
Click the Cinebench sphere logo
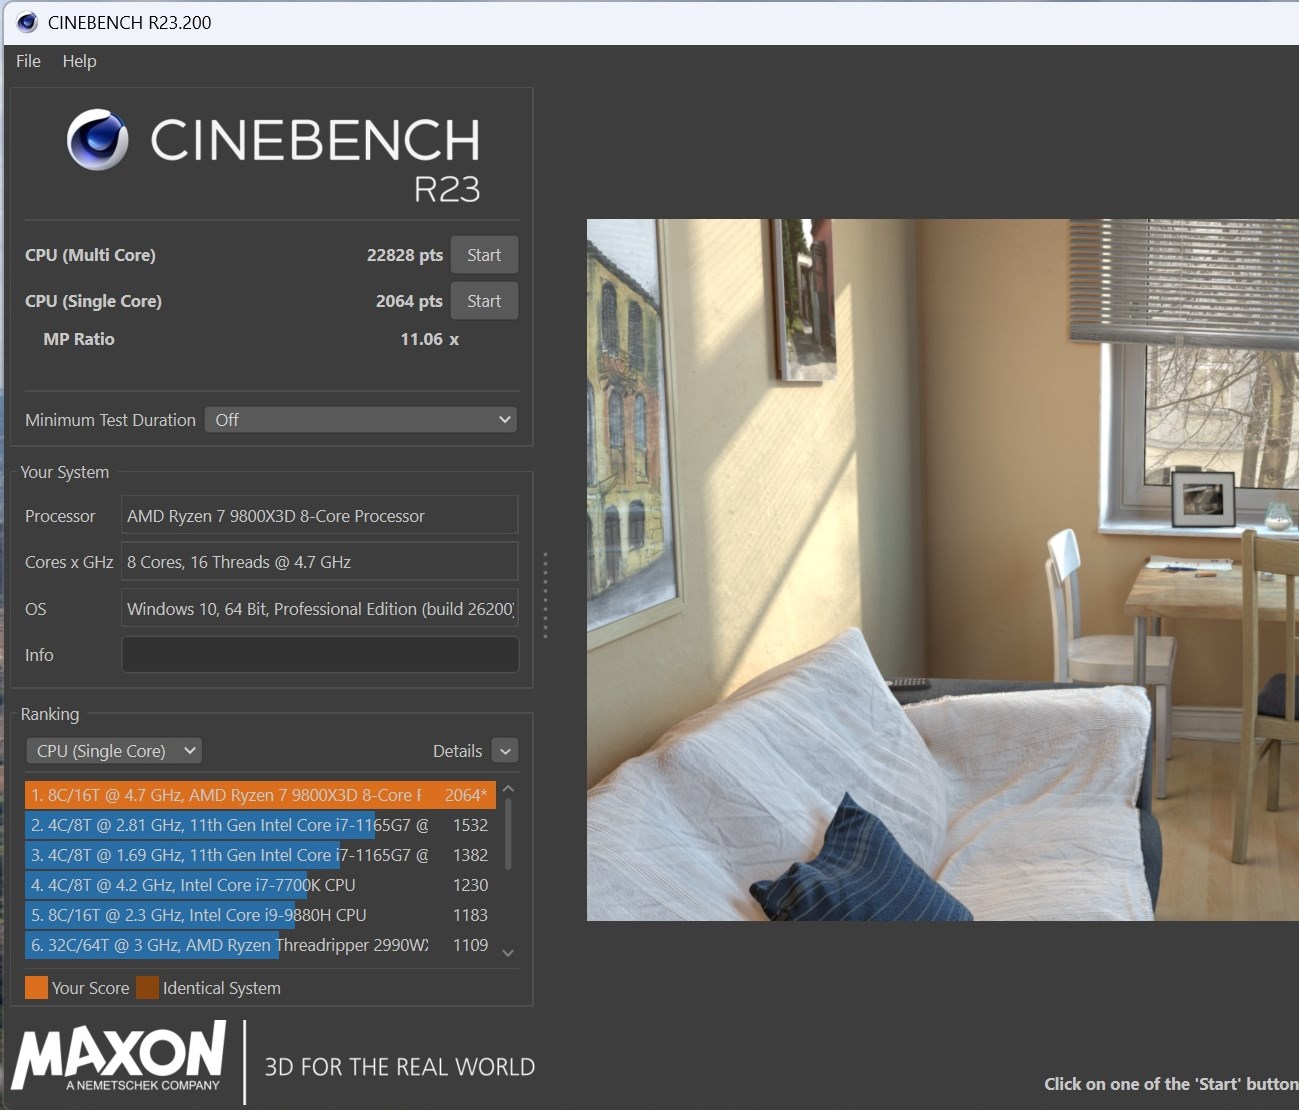point(97,140)
